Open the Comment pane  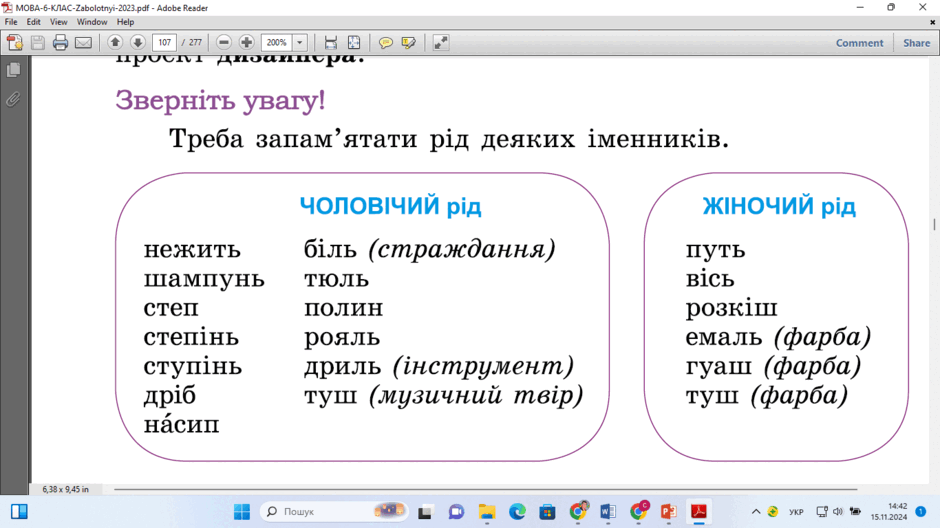(x=859, y=43)
